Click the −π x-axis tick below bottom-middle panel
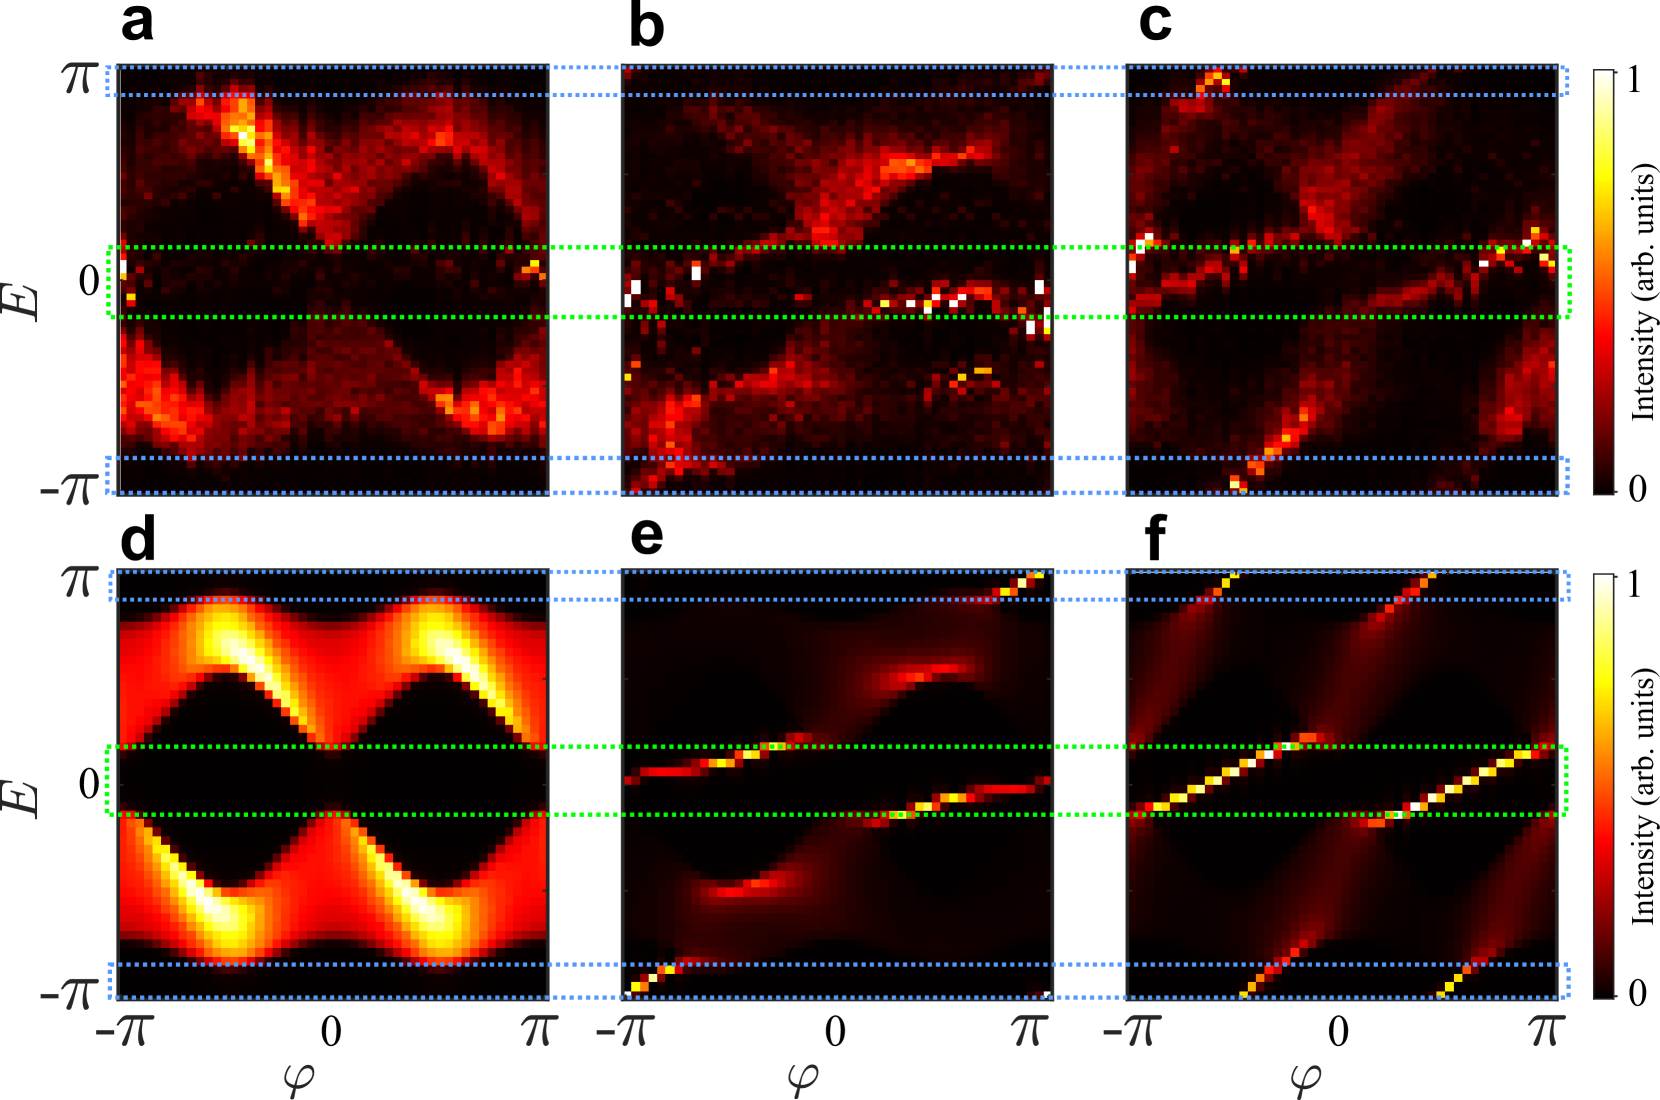 [626, 1030]
